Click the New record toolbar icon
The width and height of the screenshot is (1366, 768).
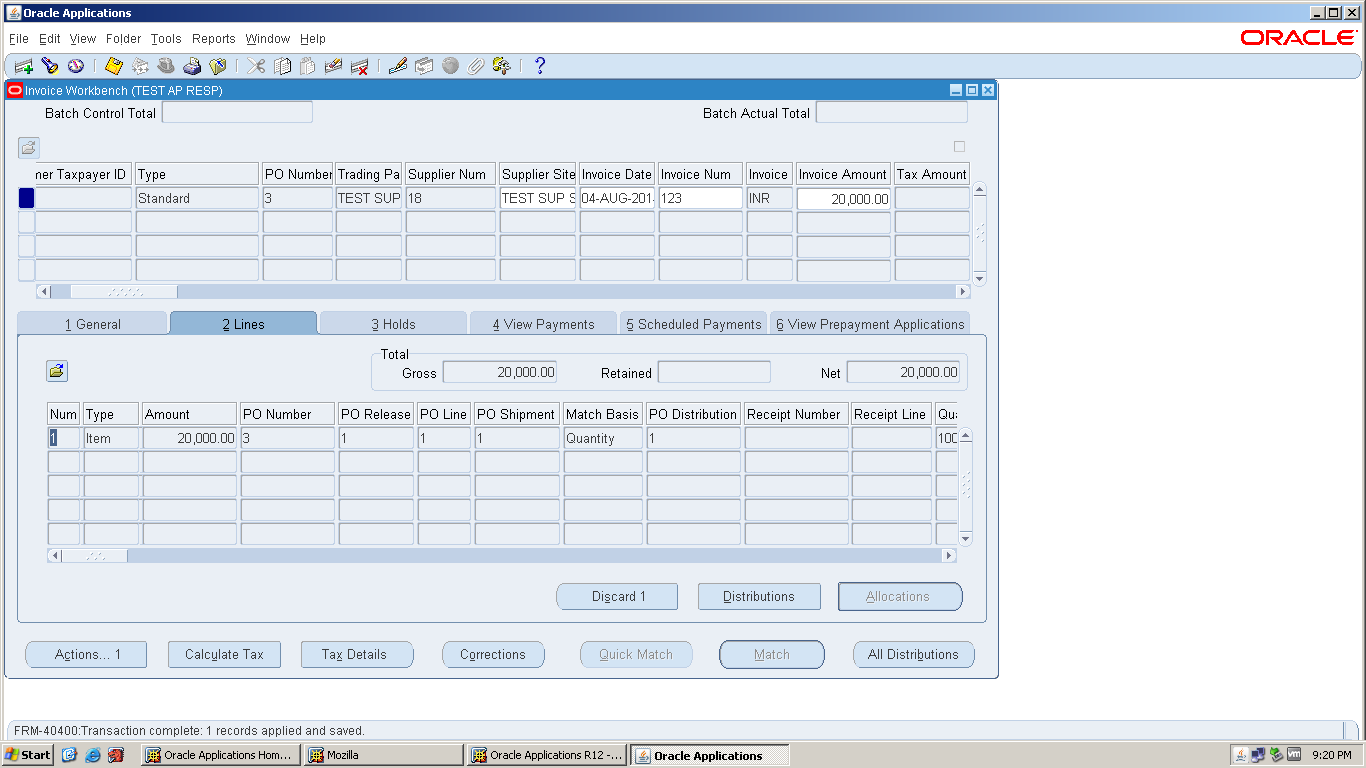tap(24, 66)
